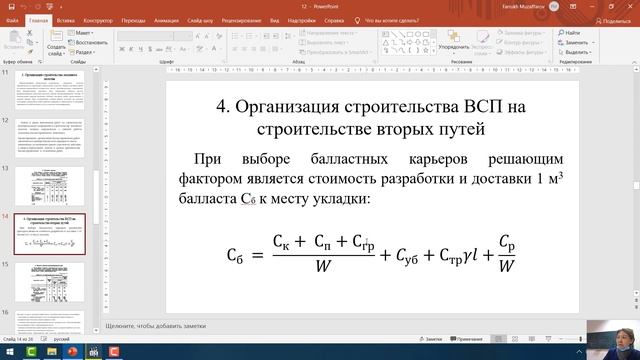Screen dimensions: 640x360
Task: Click the user account avatar
Action: point(554,7)
